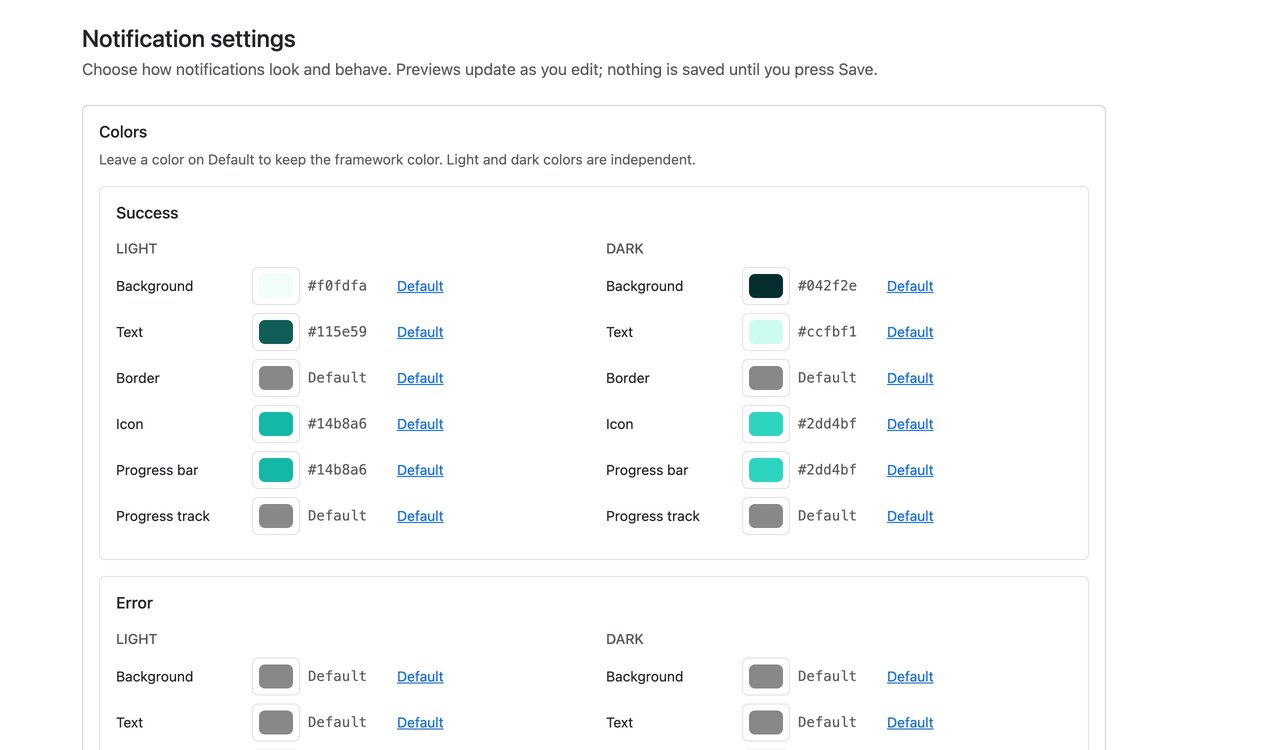Open Success dark Icon color swatch
Image resolution: width=1280 pixels, height=750 pixels.
766,424
